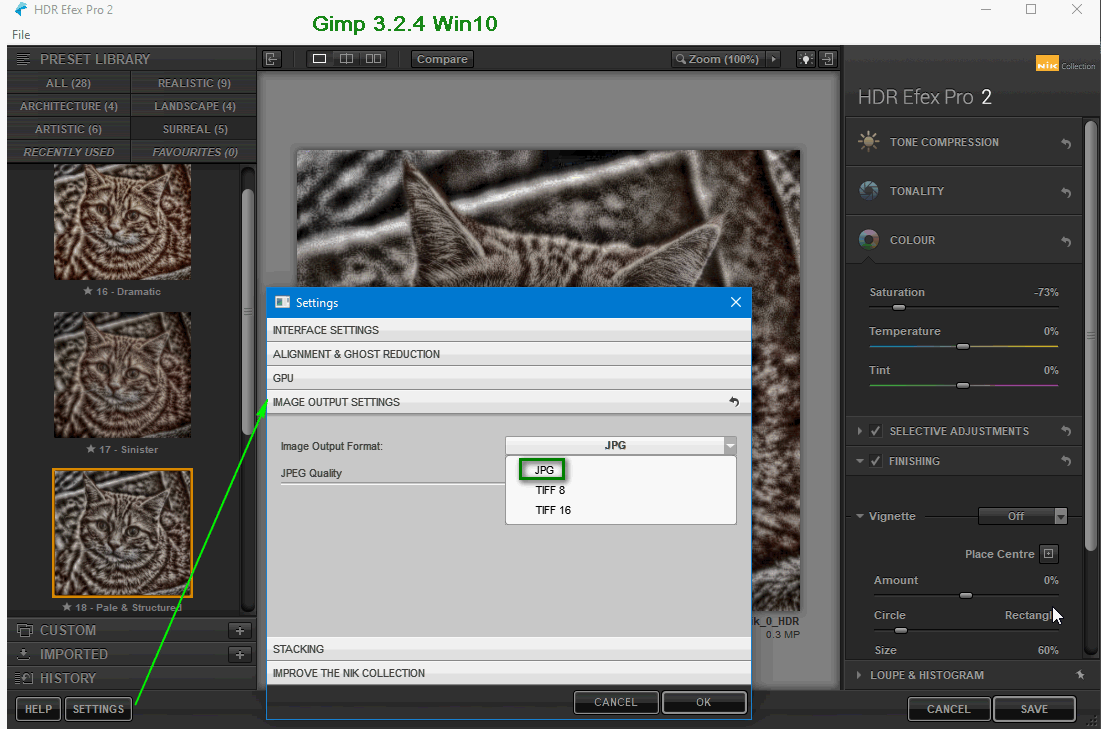1101x729 pixels.
Task: Collapse the Finishing section triangle
Action: pos(859,461)
